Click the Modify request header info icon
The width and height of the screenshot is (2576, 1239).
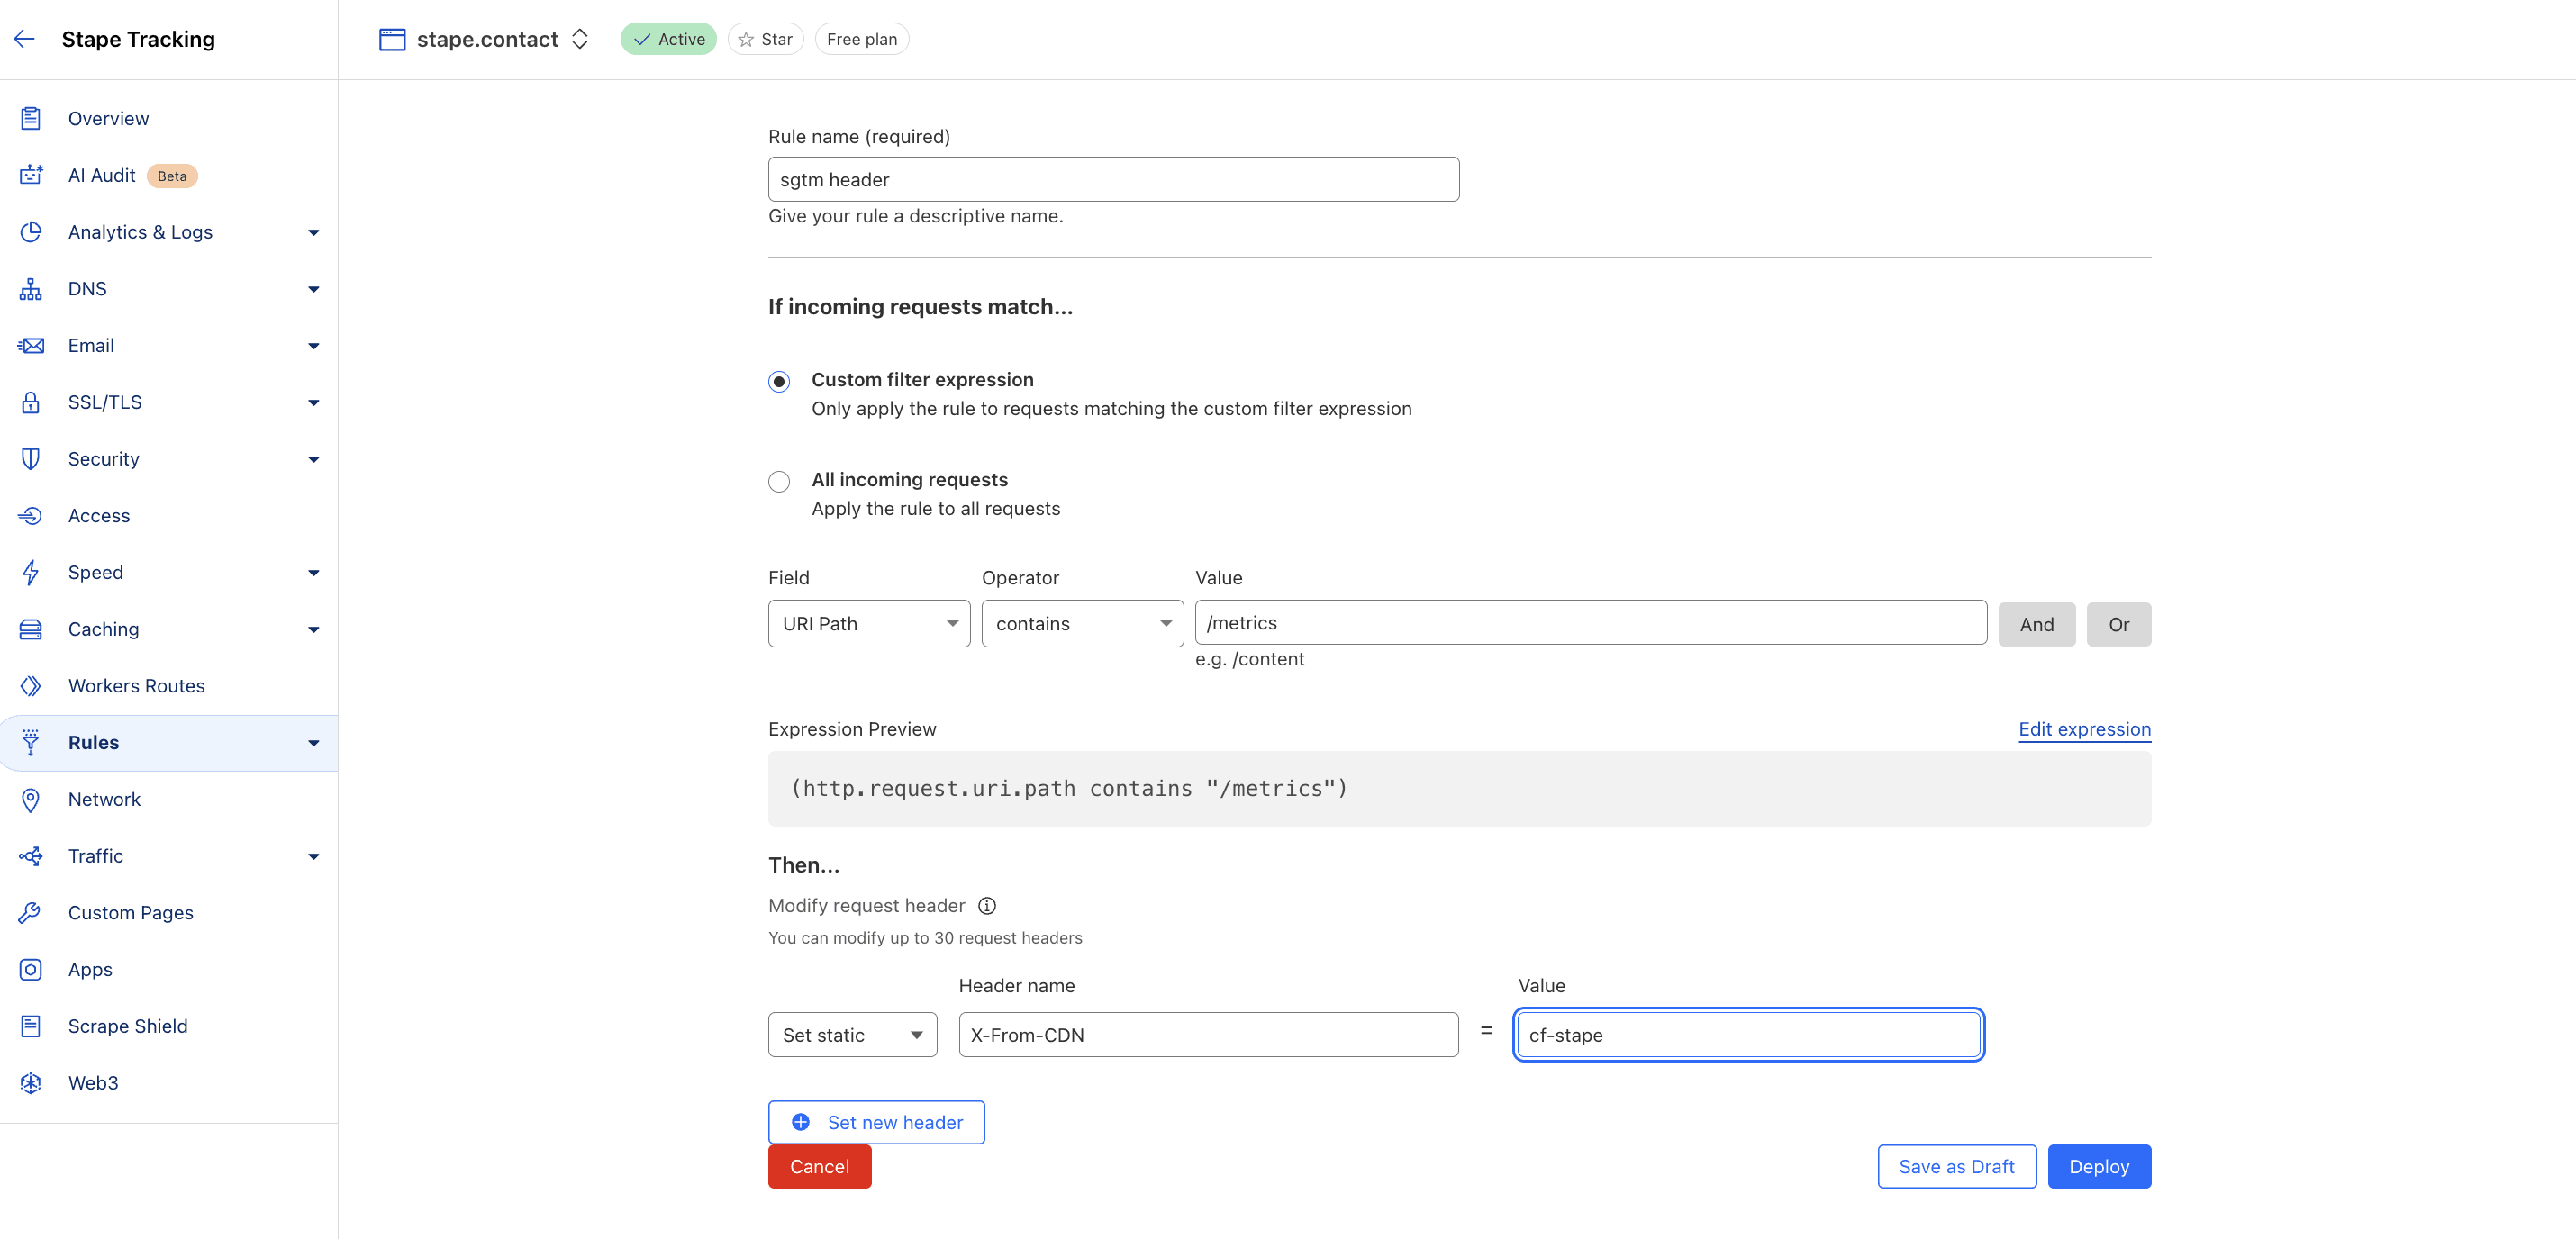click(x=987, y=906)
